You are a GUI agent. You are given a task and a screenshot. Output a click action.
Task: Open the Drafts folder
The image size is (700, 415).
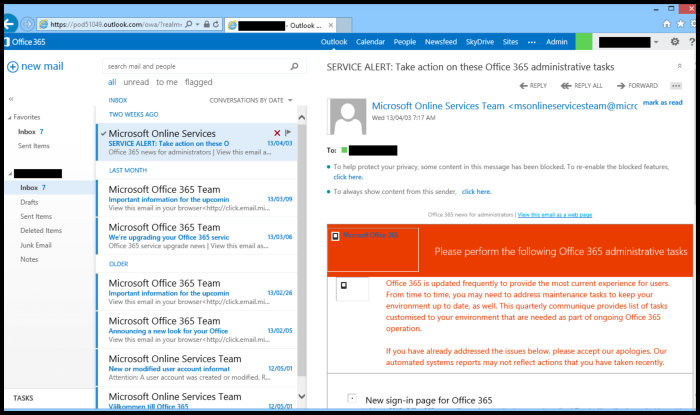pyautogui.click(x=29, y=202)
